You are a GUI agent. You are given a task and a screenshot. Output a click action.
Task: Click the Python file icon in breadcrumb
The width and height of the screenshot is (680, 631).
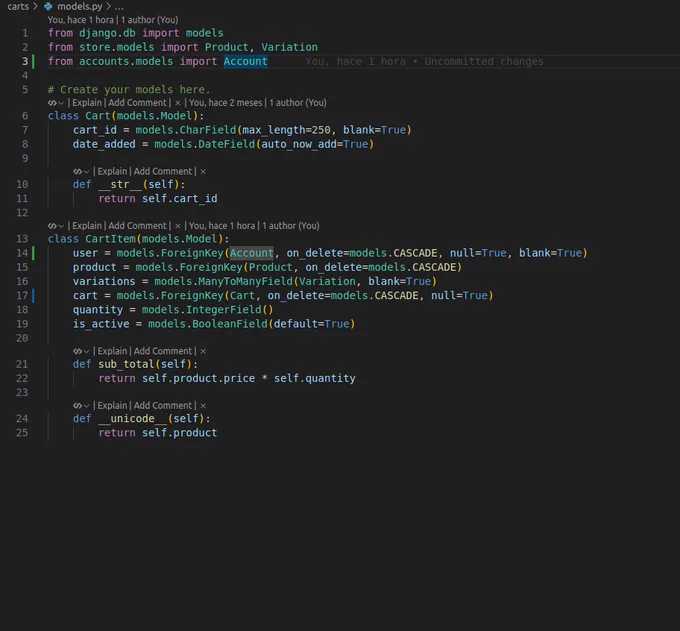tap(48, 7)
